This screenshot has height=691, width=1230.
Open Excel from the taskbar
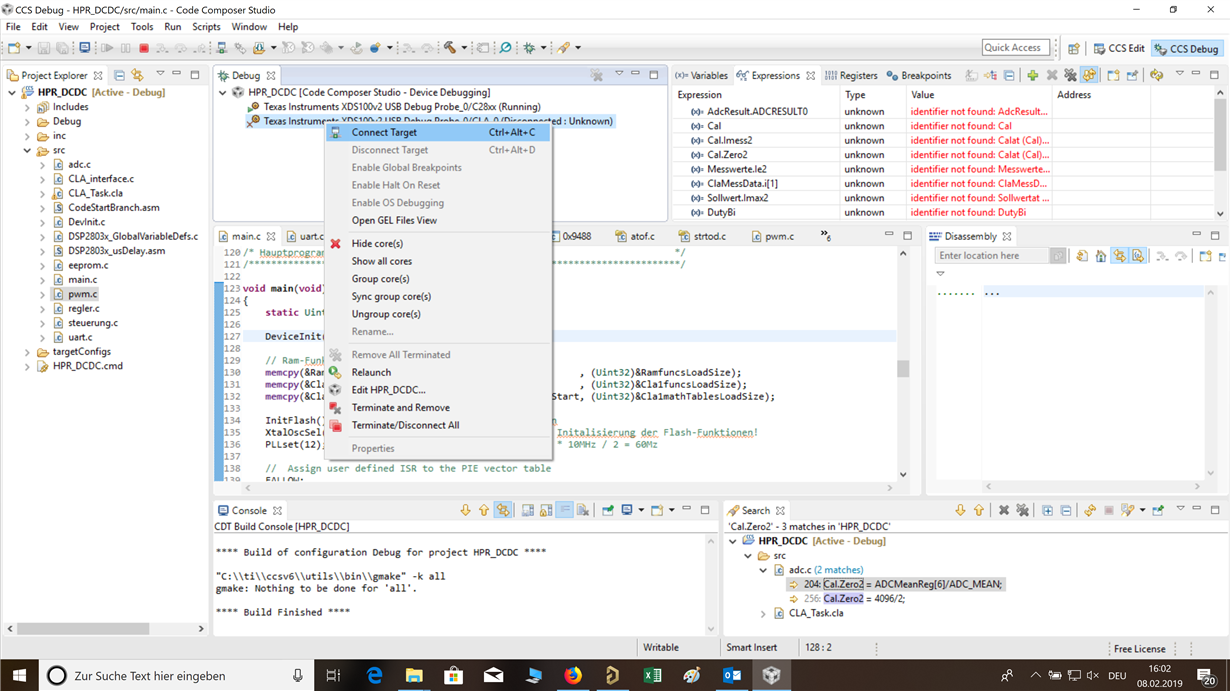(652, 675)
